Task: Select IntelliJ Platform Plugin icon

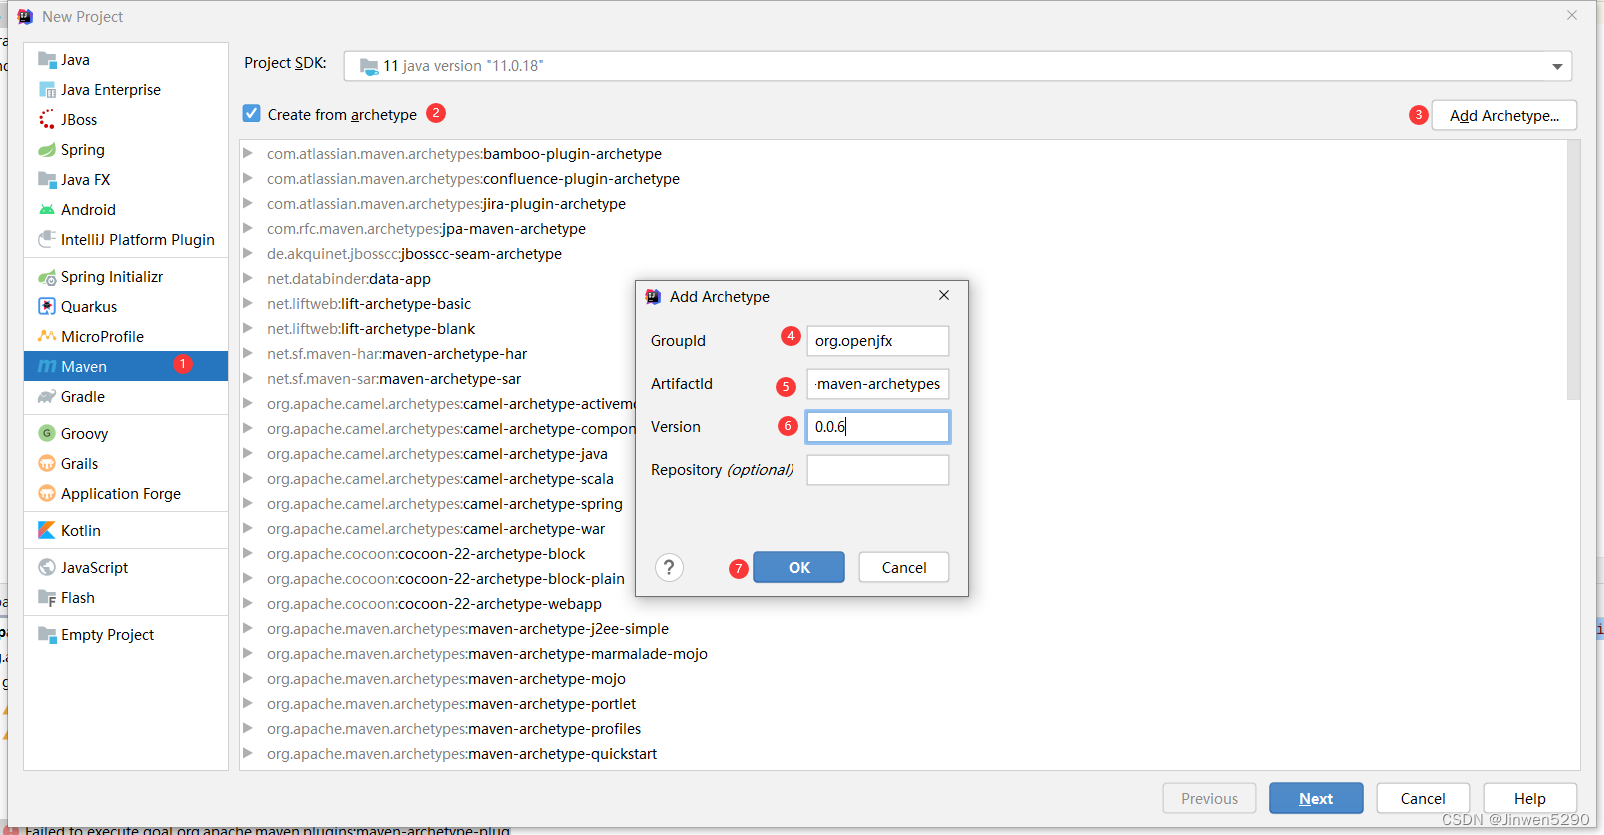Action: tap(47, 240)
